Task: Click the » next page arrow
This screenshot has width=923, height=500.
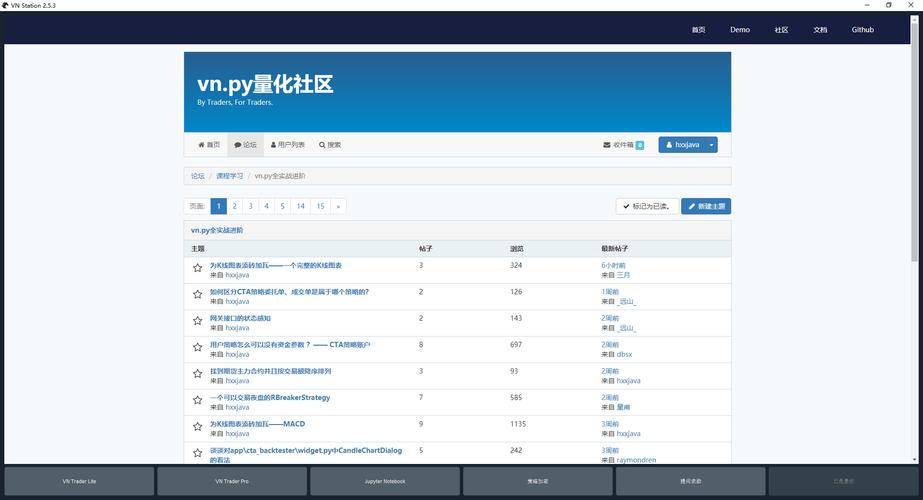Action: click(x=338, y=206)
